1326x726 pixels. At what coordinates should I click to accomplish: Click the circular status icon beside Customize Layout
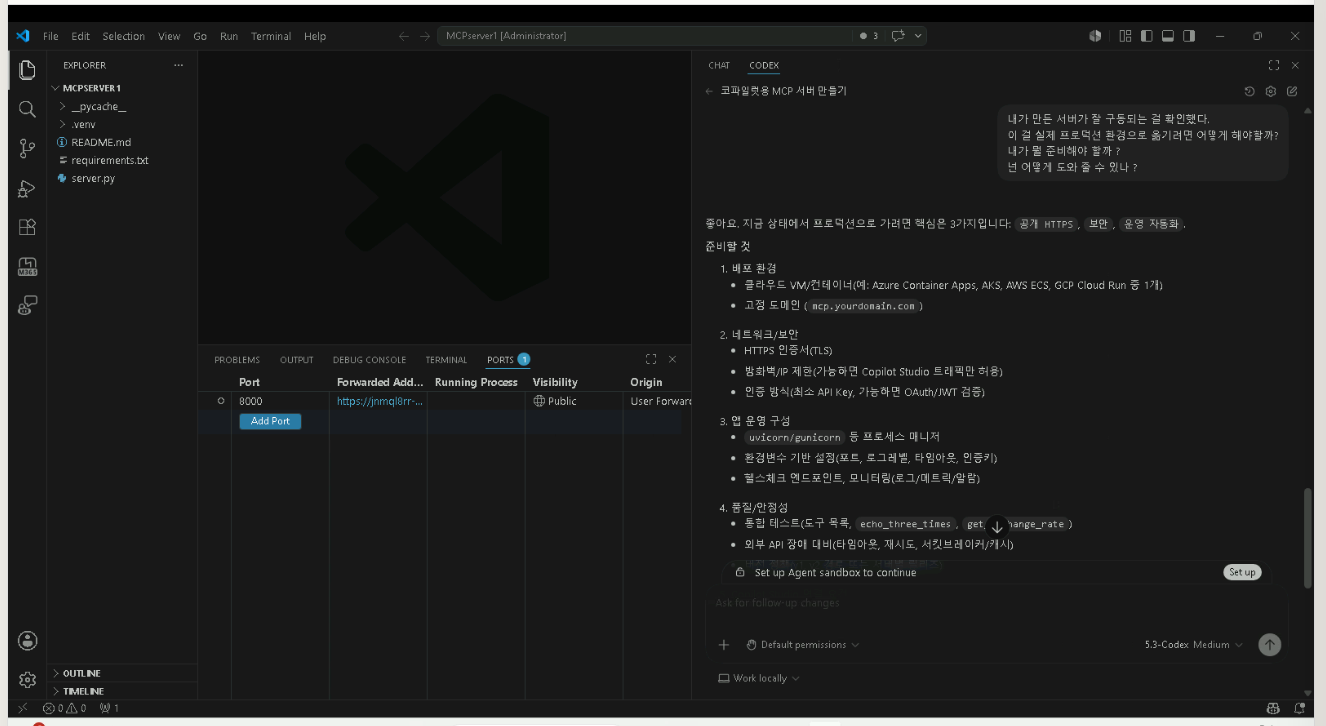click(x=1095, y=36)
